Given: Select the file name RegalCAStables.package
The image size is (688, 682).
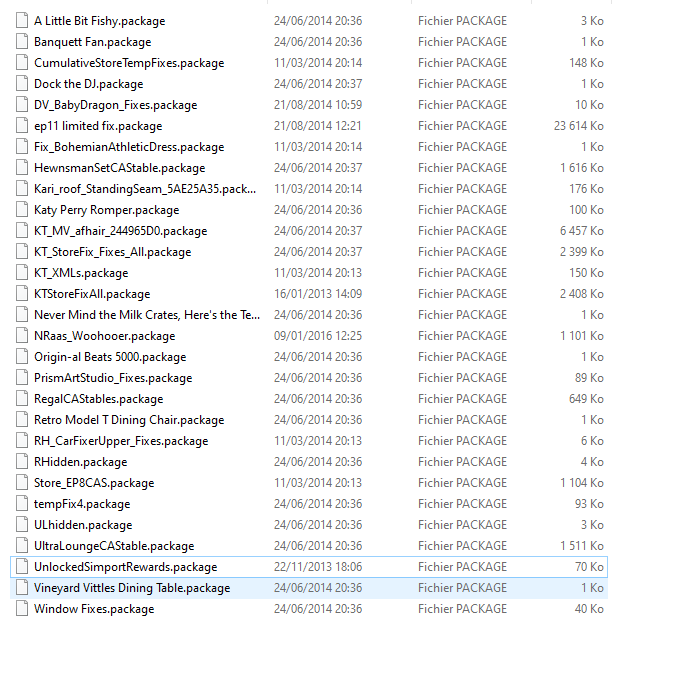Looking at the screenshot, I should pyautogui.click(x=99, y=399).
